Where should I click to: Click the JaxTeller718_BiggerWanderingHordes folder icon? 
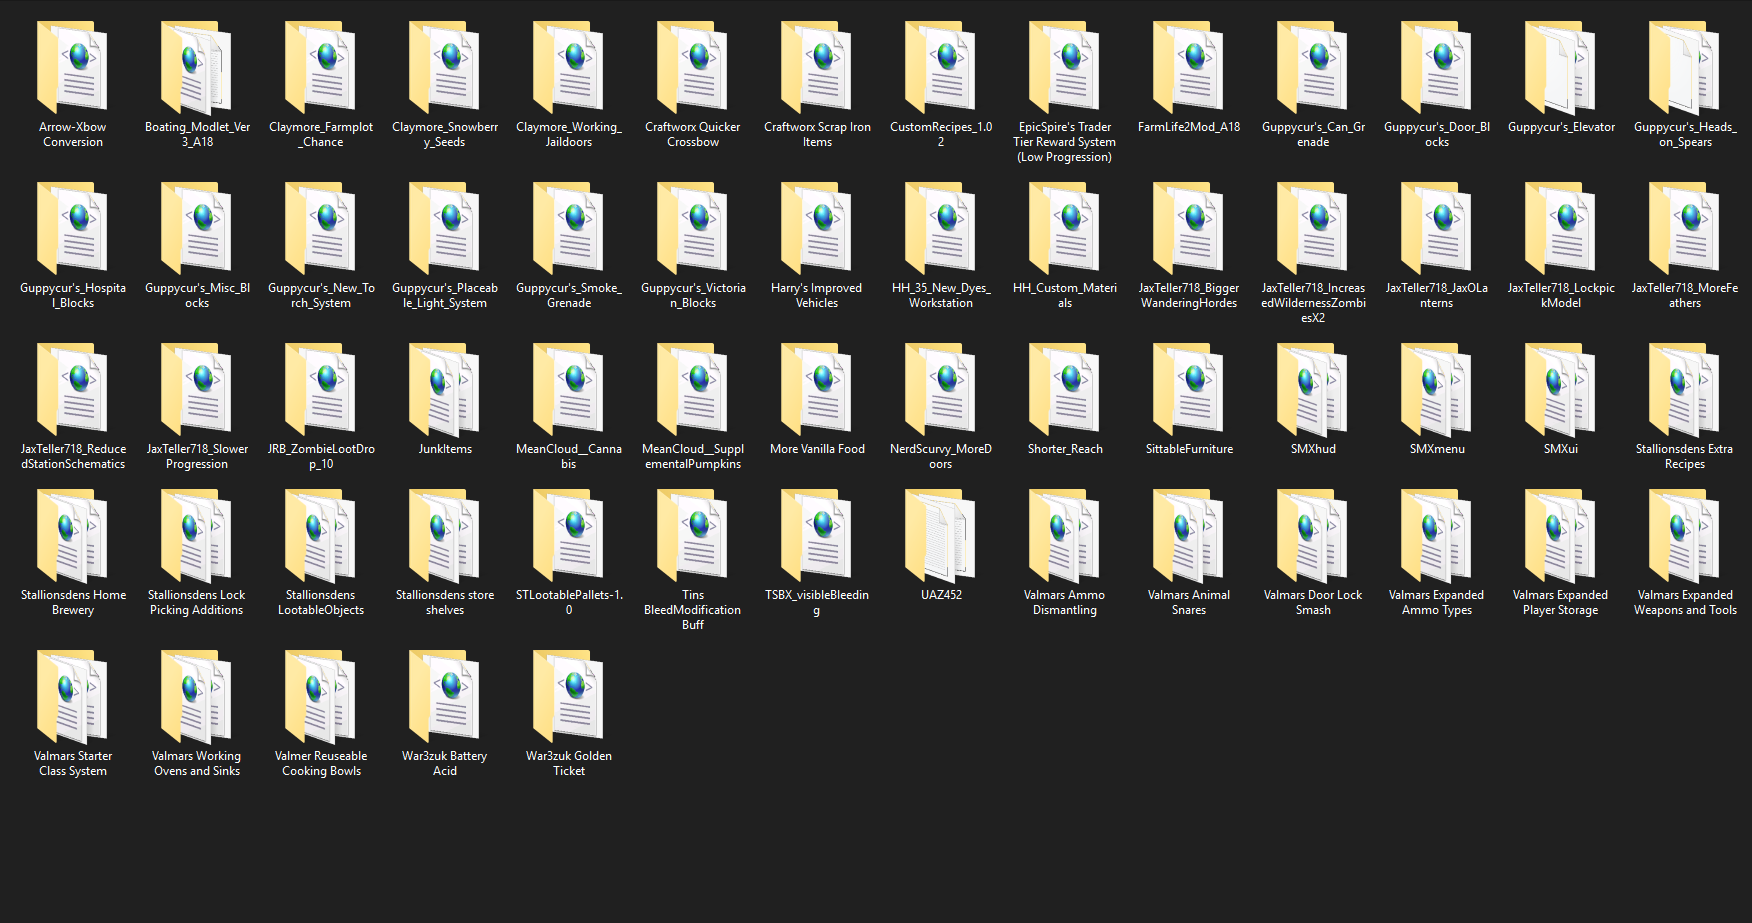coord(1189,229)
